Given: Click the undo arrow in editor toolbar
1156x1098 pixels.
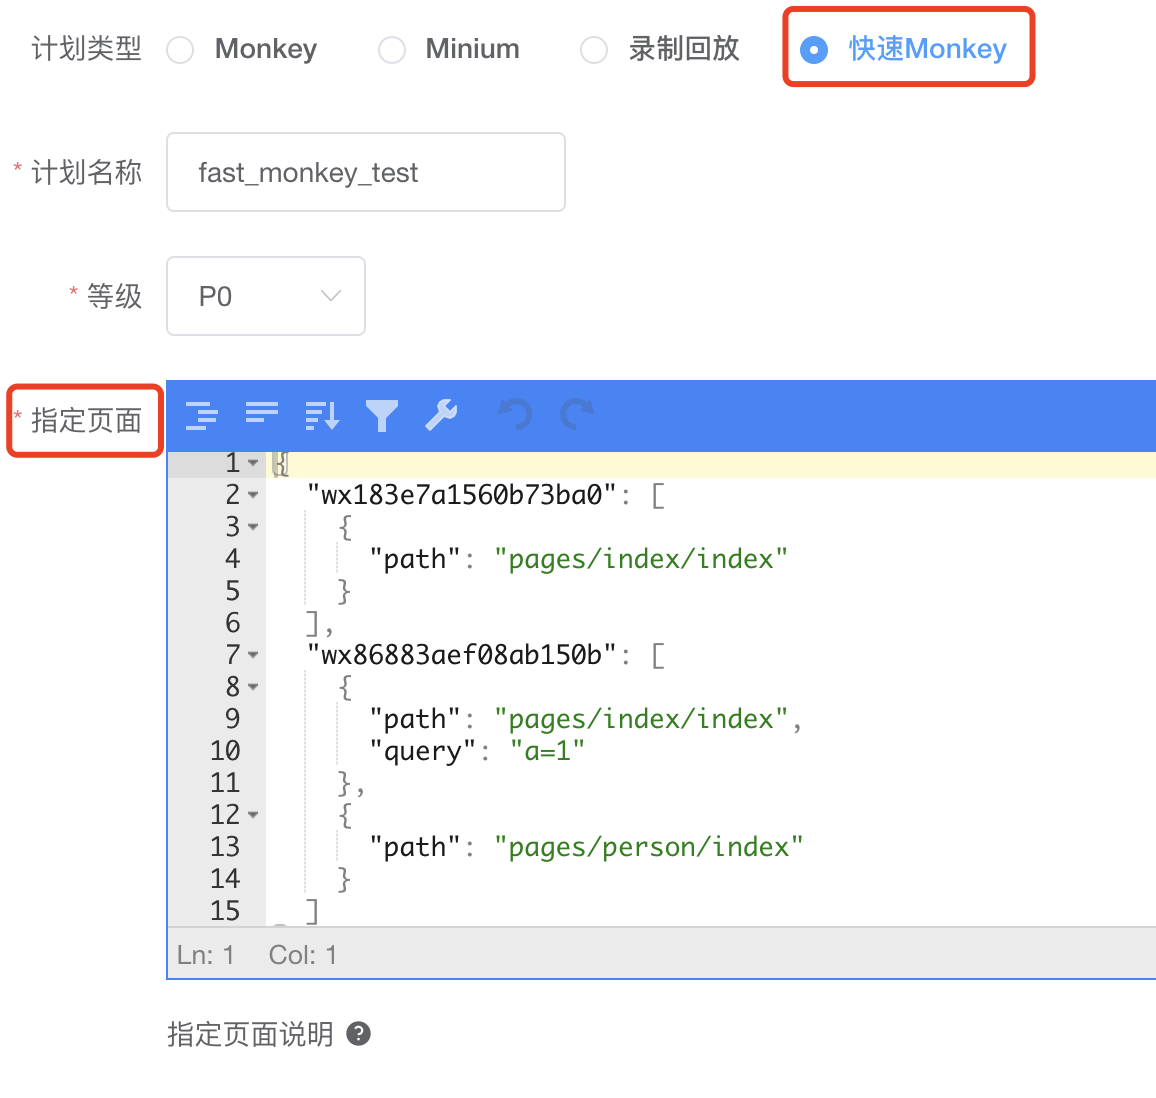Looking at the screenshot, I should (x=515, y=414).
